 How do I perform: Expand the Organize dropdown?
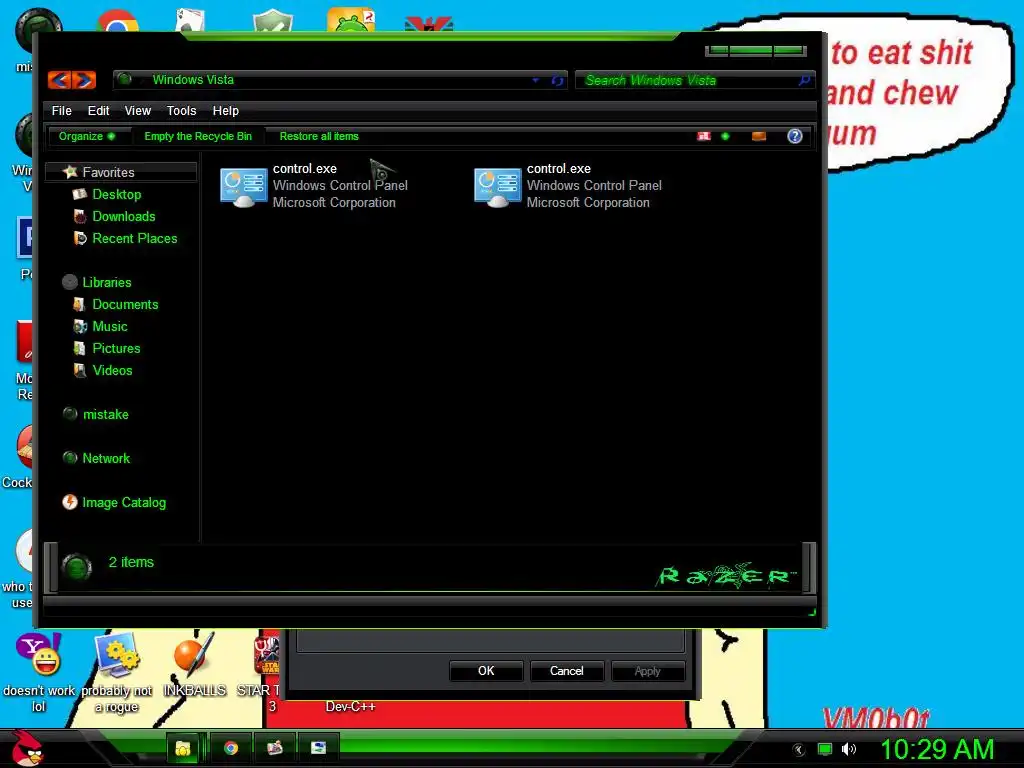pyautogui.click(x=87, y=136)
